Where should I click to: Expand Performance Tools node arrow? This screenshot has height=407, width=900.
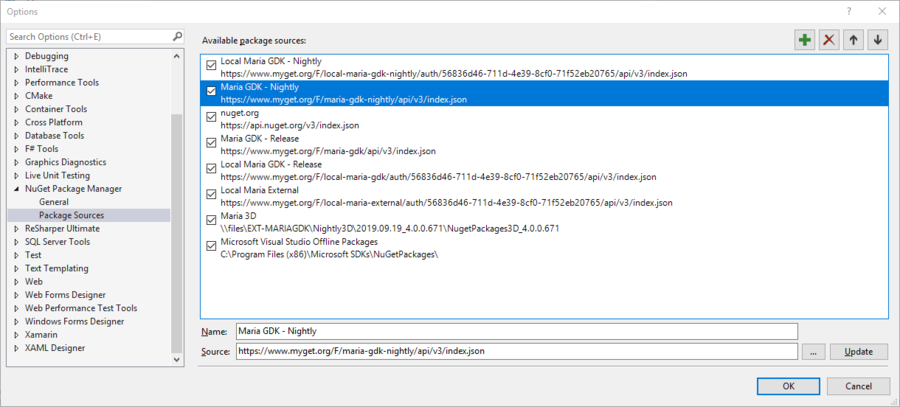click(16, 83)
